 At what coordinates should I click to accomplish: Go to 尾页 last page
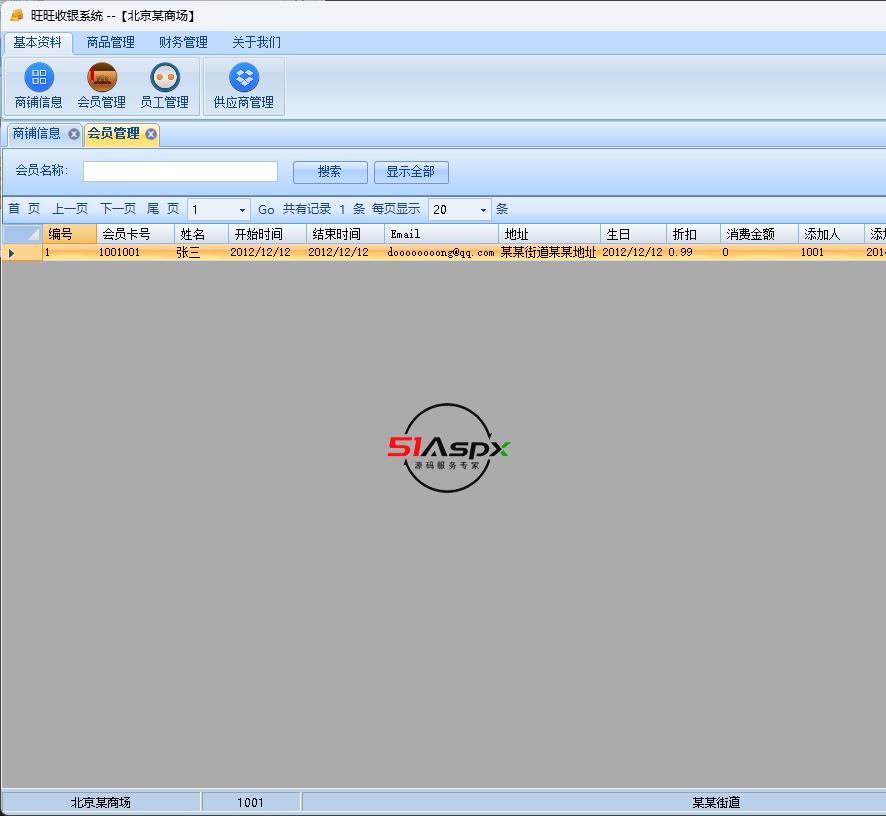163,209
